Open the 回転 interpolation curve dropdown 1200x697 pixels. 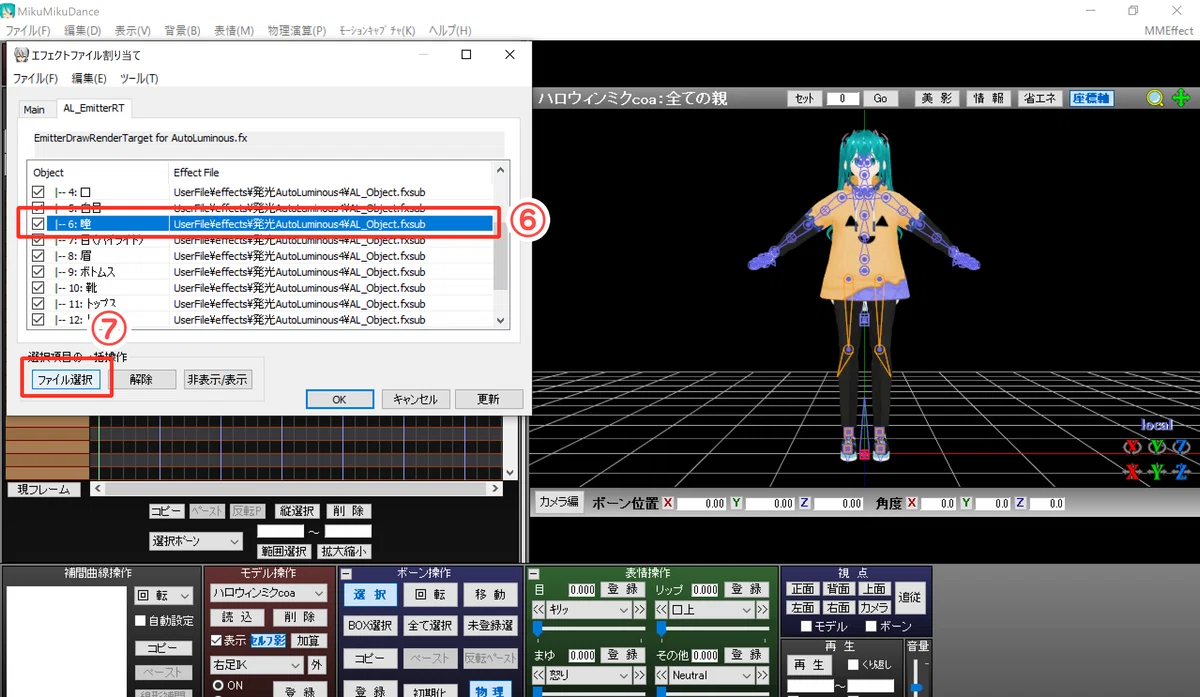click(162, 595)
